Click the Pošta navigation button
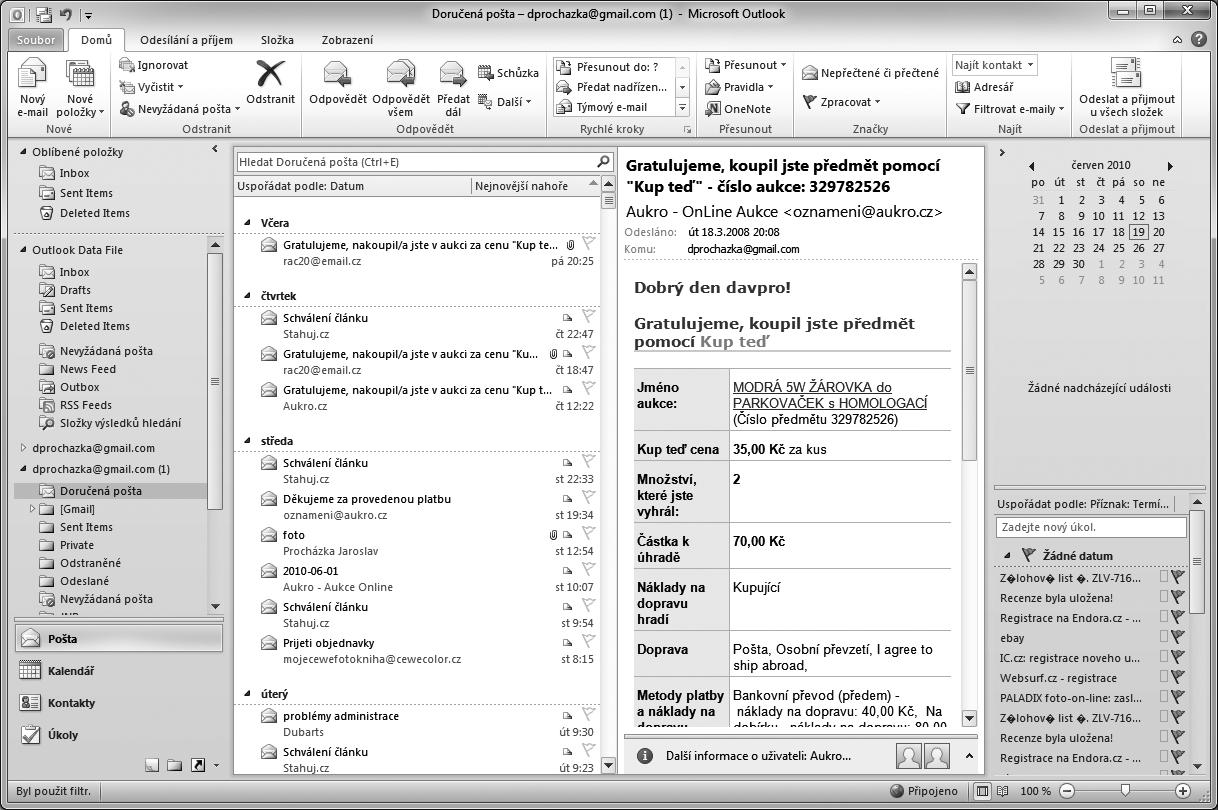This screenshot has height=810, width=1218. (118, 638)
